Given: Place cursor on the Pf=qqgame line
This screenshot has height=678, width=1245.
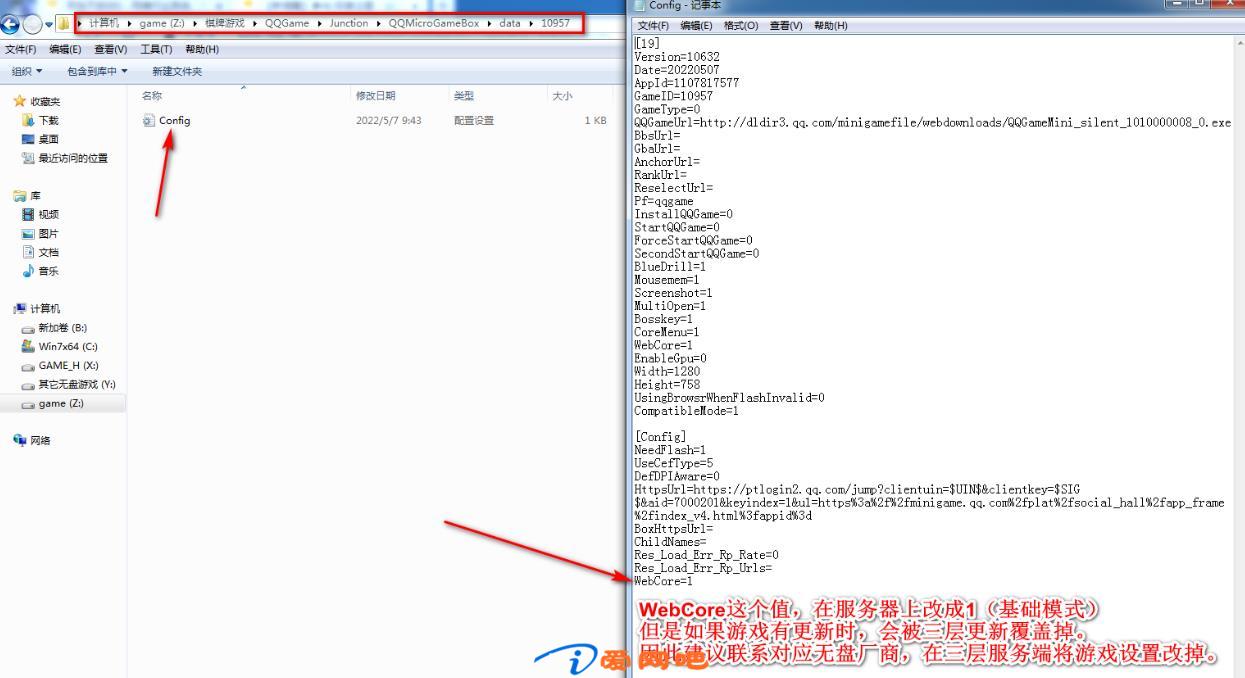Looking at the screenshot, I should 664,201.
